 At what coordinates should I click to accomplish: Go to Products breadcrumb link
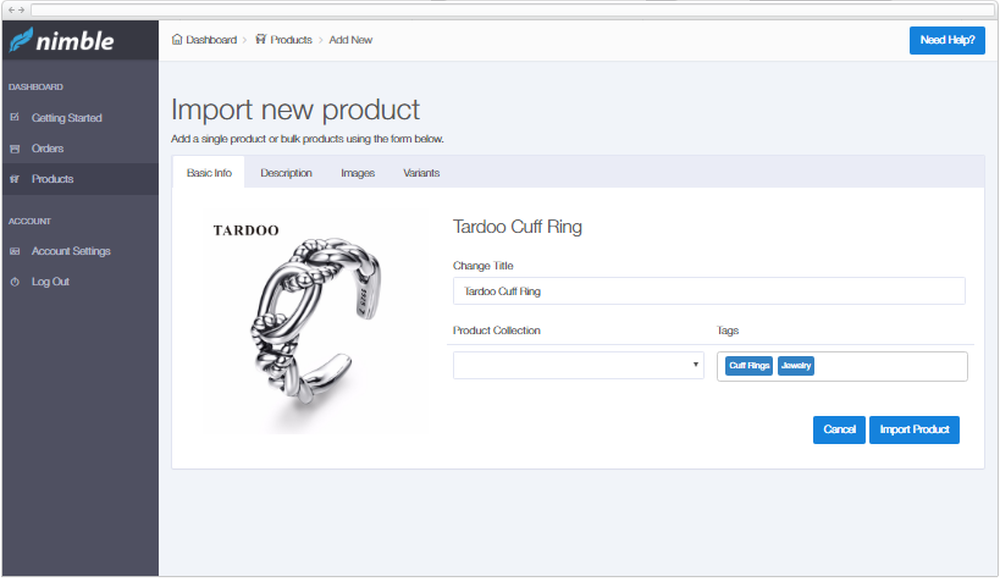click(x=291, y=40)
